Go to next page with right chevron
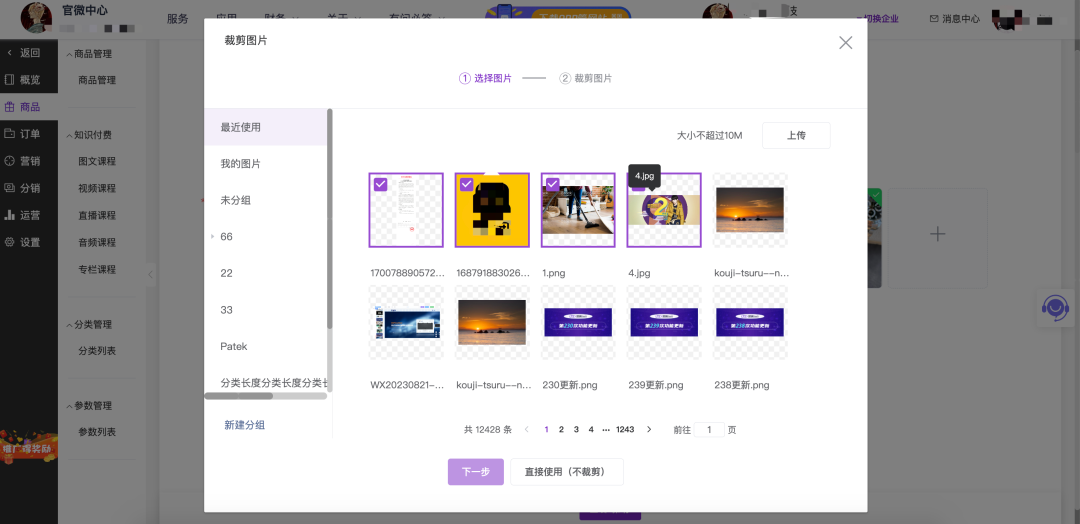The width and height of the screenshot is (1080, 524). point(649,430)
